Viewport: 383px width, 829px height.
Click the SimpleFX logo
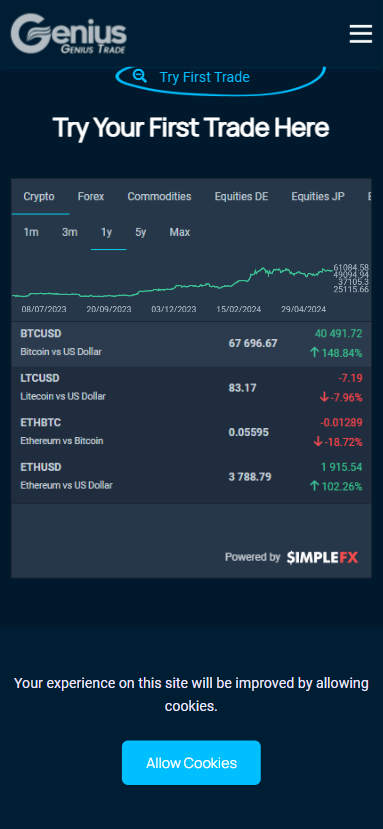pyautogui.click(x=322, y=557)
